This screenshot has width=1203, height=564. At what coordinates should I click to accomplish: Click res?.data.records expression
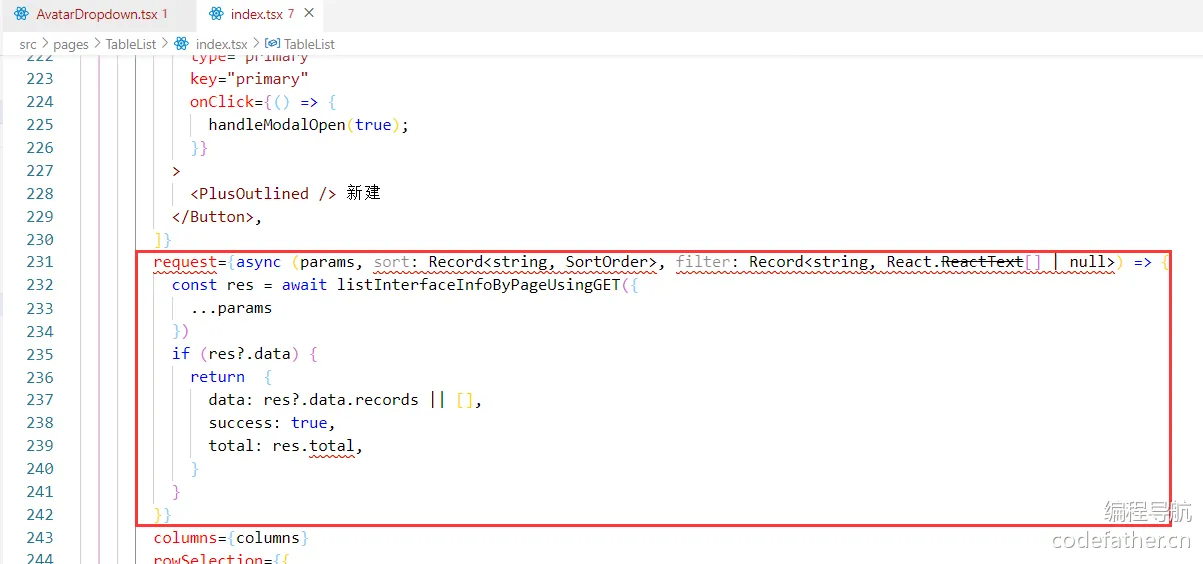click(x=341, y=399)
